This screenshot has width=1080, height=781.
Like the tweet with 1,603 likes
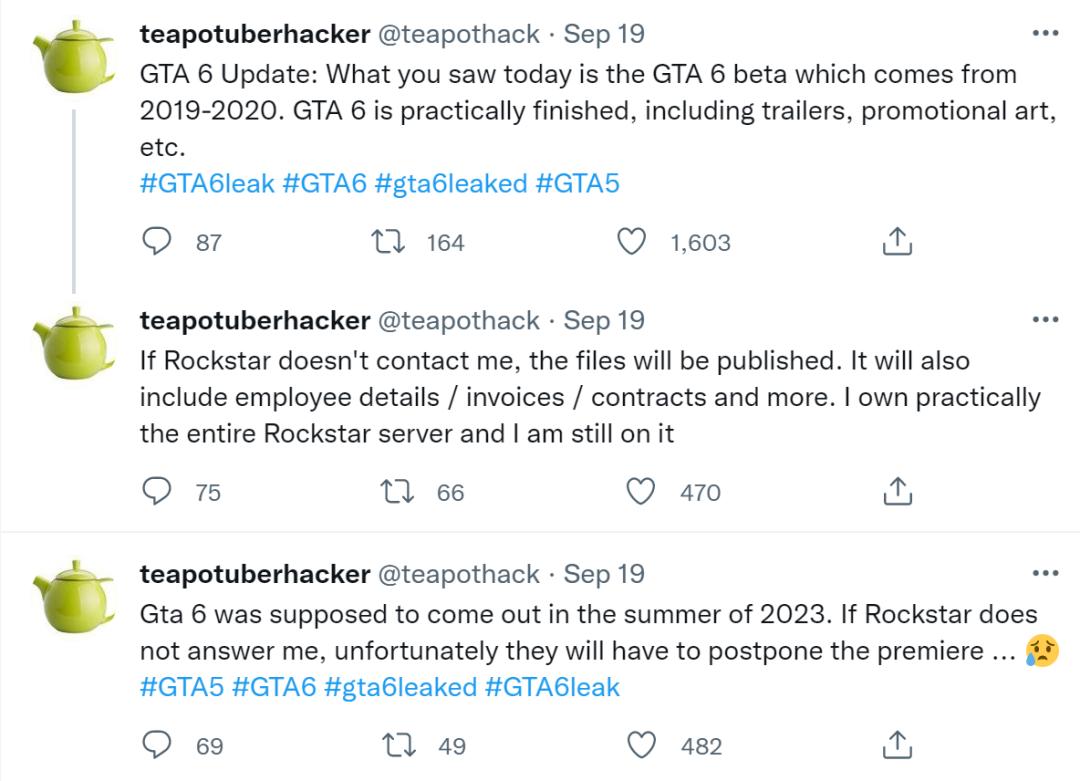click(631, 242)
